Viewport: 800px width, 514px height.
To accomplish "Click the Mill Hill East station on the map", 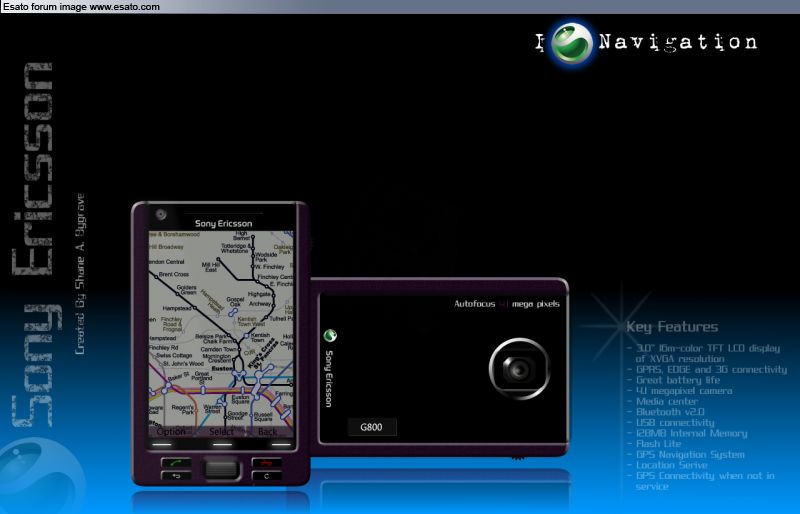I will click(x=211, y=267).
